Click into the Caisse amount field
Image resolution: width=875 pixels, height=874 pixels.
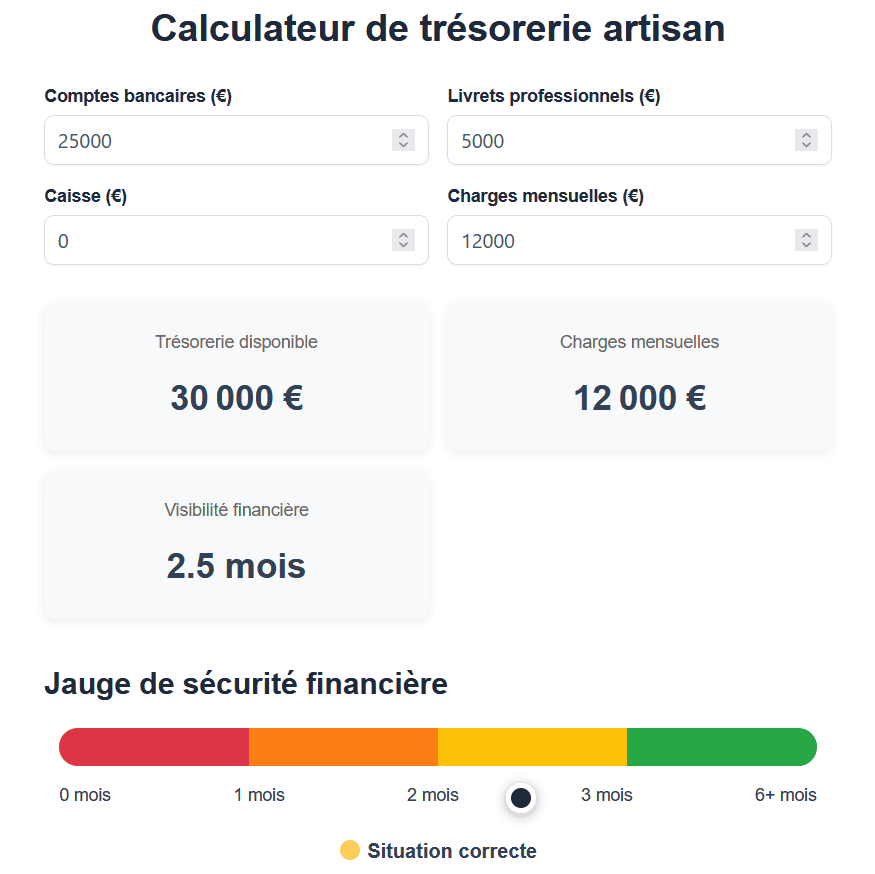pos(237,240)
